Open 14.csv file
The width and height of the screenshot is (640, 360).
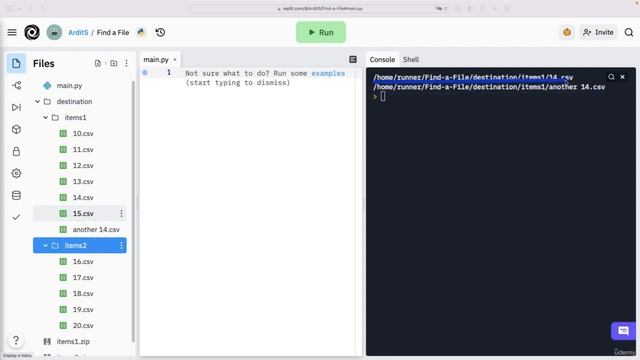point(83,197)
